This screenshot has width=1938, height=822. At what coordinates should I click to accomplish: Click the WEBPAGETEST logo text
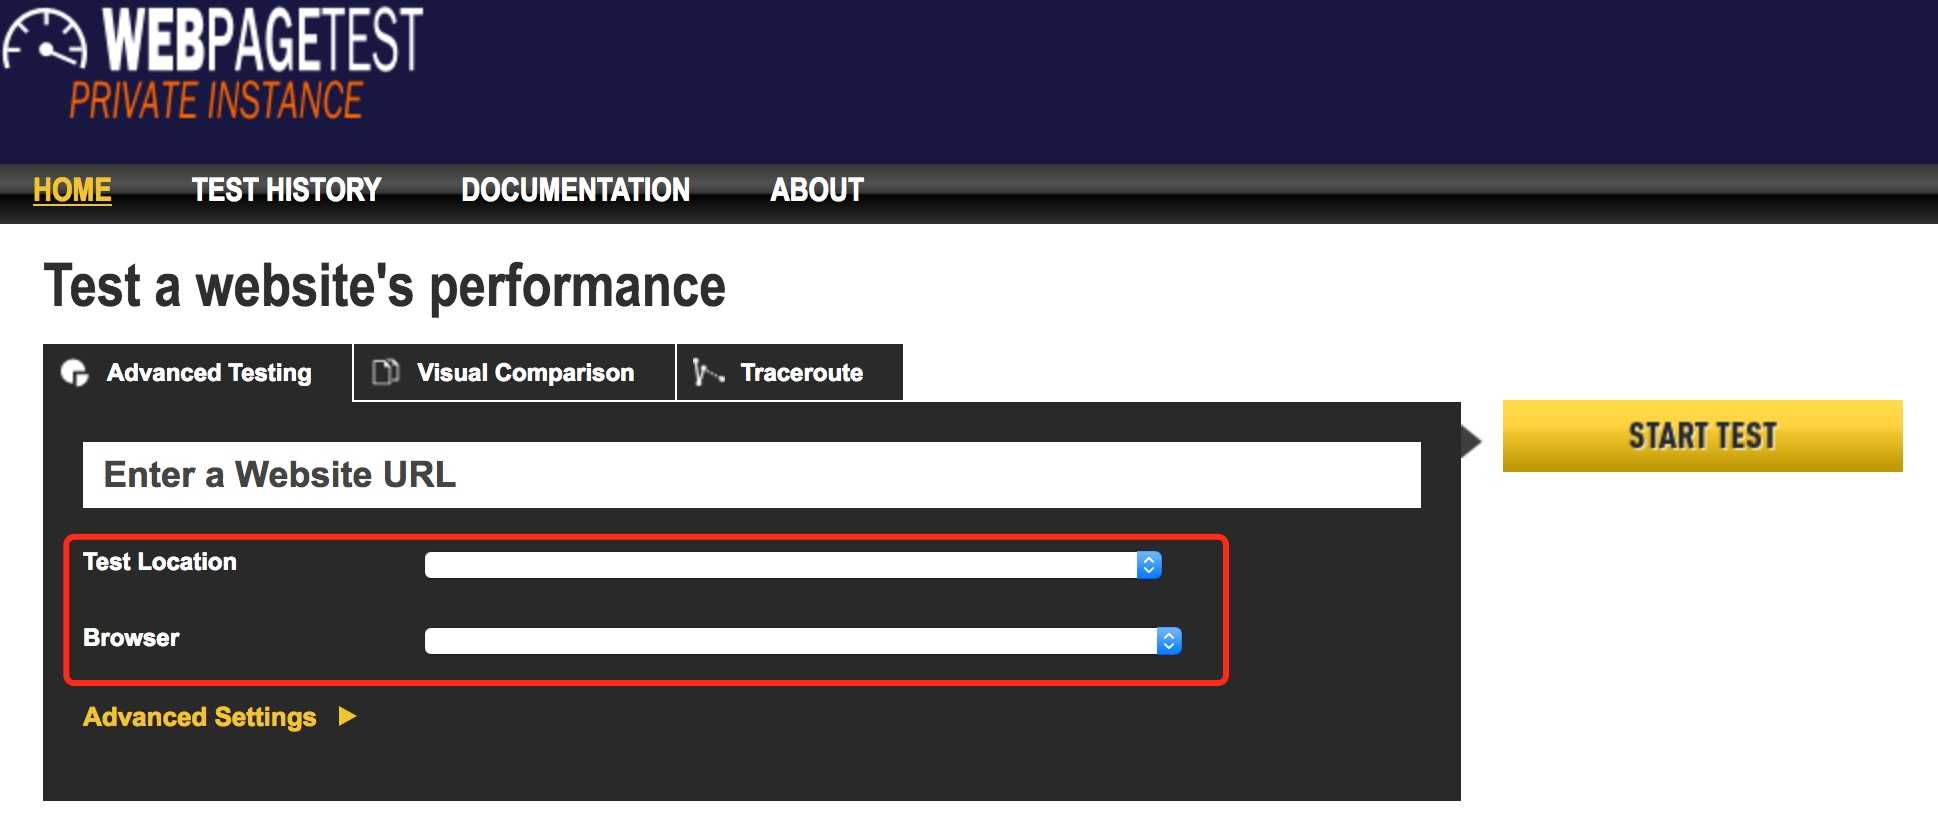pos(263,40)
